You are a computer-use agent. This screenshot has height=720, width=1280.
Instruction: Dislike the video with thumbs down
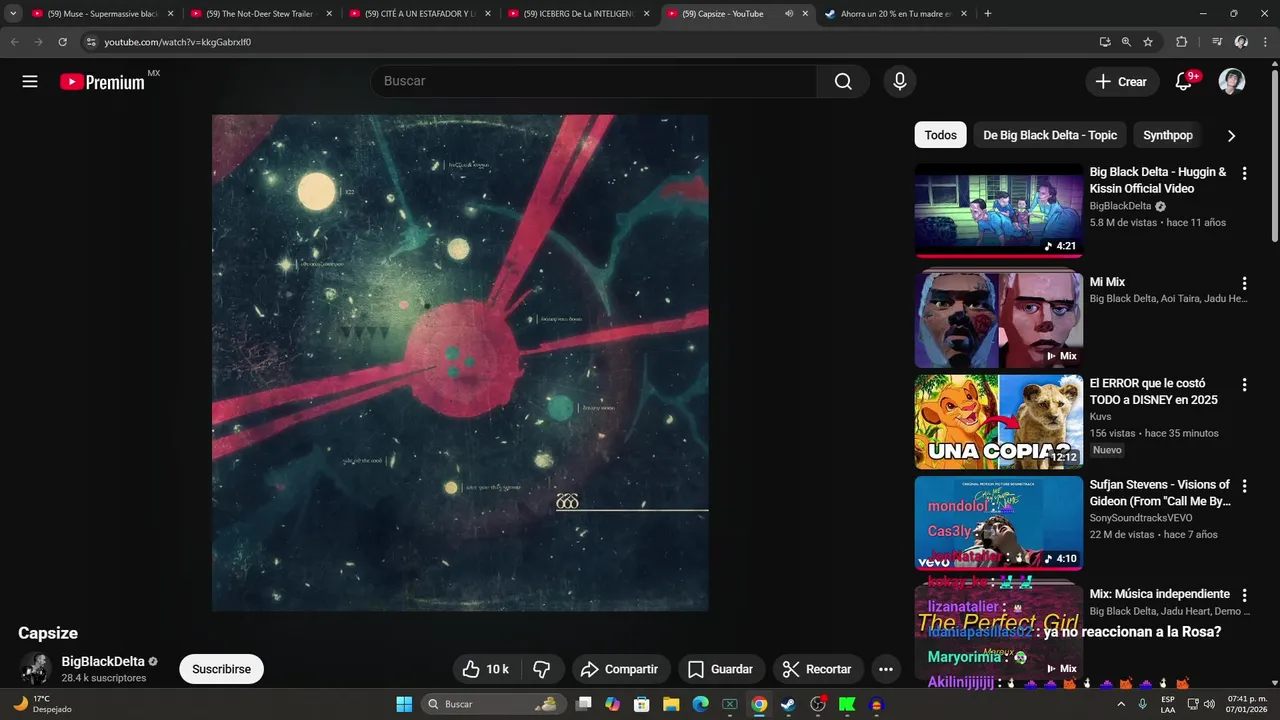pos(542,669)
